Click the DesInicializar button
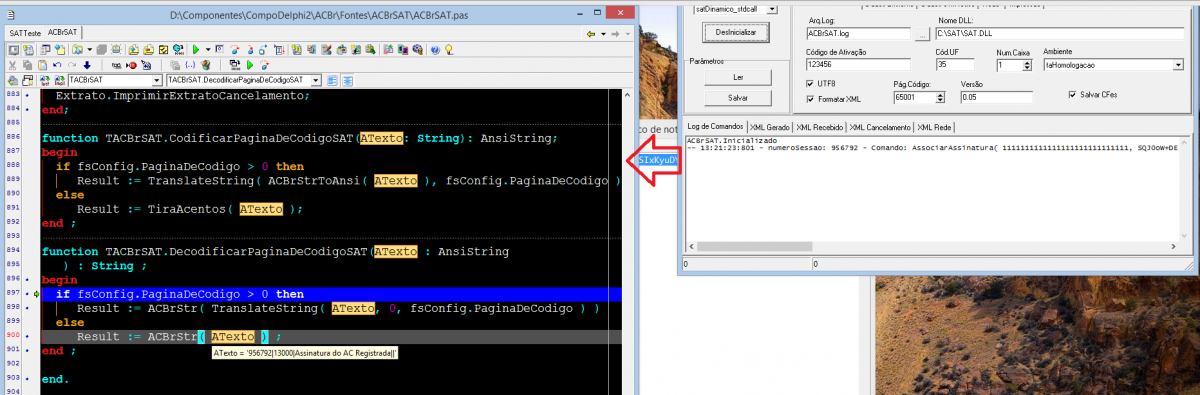 coord(736,32)
